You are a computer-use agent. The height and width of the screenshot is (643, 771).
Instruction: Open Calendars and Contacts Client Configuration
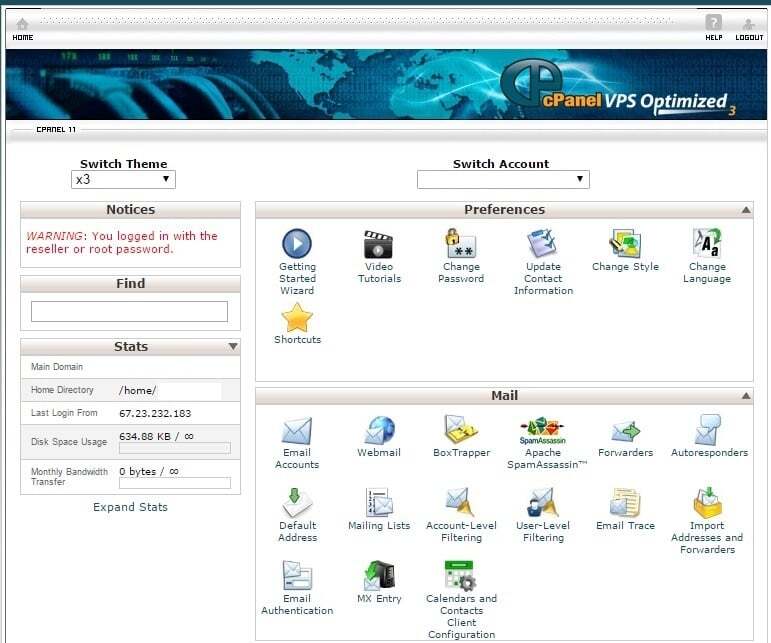coord(461,600)
